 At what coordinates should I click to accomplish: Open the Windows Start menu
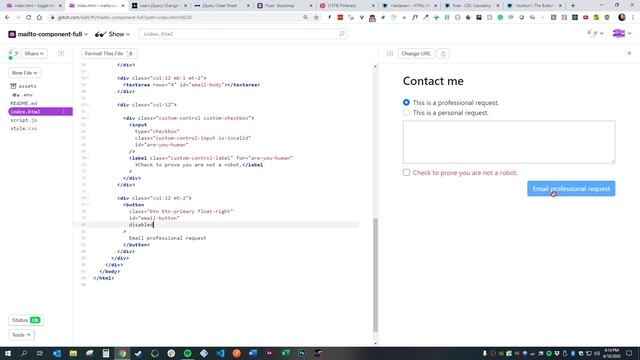click(7, 353)
